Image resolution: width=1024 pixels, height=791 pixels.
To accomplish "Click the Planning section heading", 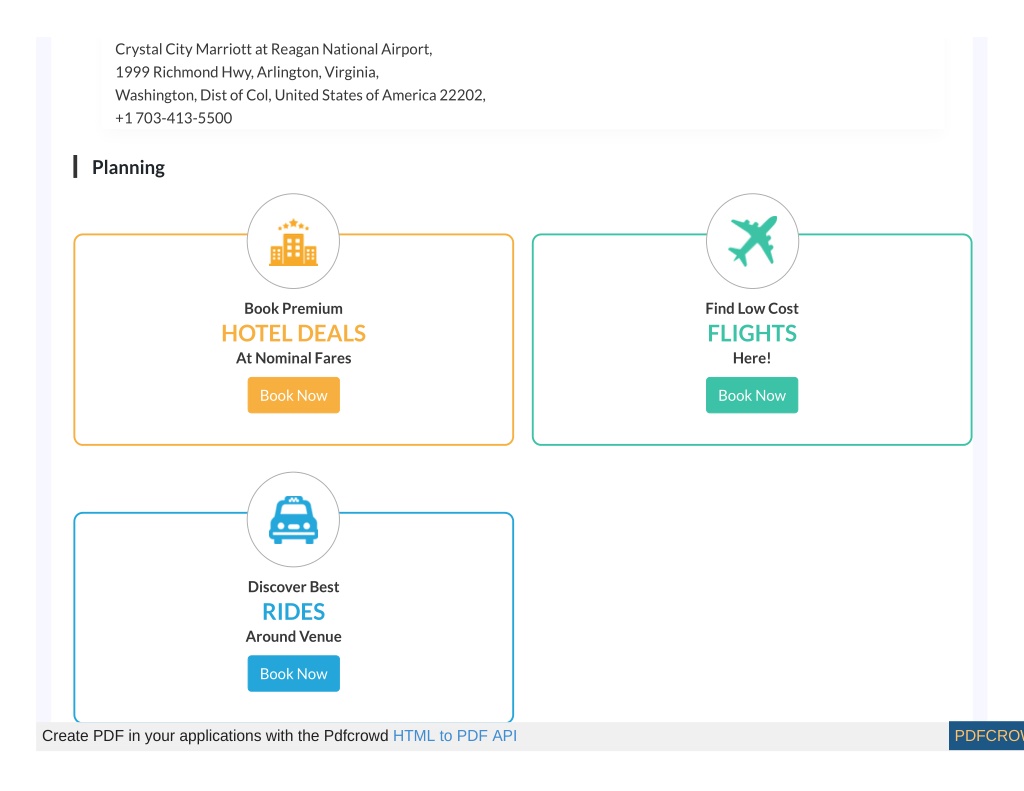I will (128, 167).
